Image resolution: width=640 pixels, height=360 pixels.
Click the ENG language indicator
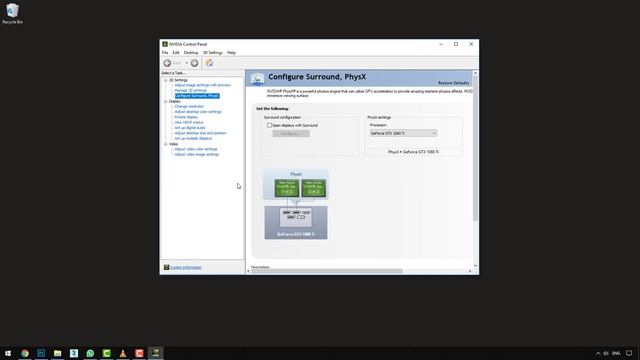coord(616,353)
